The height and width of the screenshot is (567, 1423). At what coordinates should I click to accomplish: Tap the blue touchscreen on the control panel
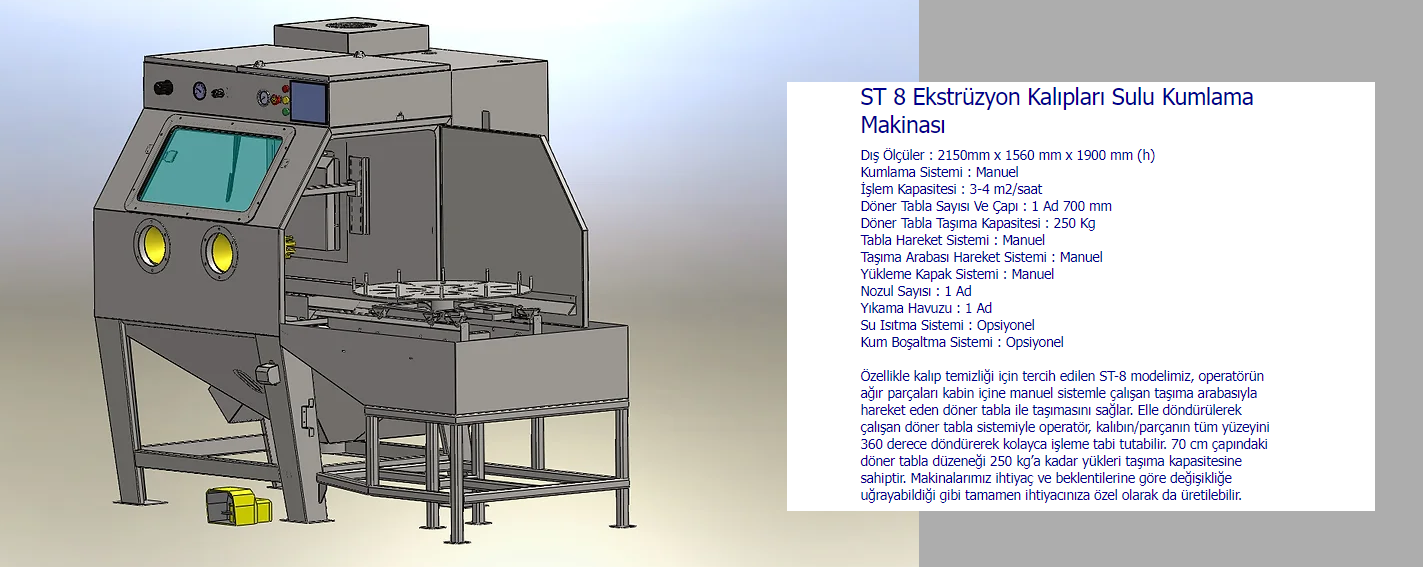[x=307, y=102]
